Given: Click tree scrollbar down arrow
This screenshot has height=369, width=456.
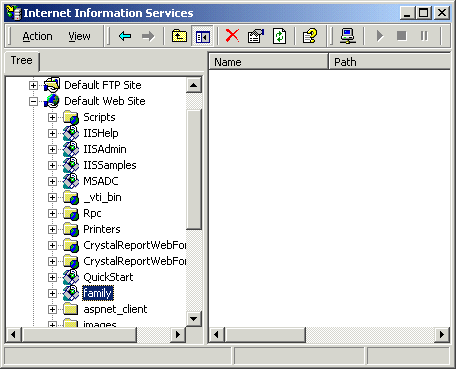Looking at the screenshot, I should [x=194, y=319].
